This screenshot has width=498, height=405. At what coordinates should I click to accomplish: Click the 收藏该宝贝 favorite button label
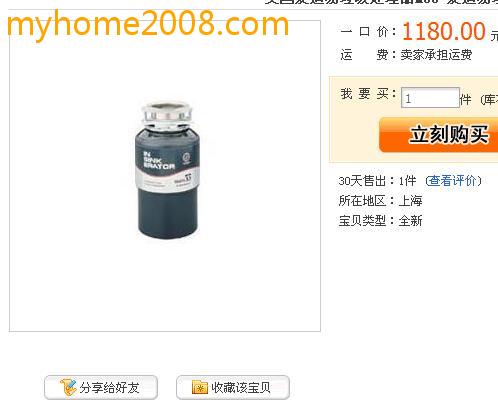(x=241, y=388)
